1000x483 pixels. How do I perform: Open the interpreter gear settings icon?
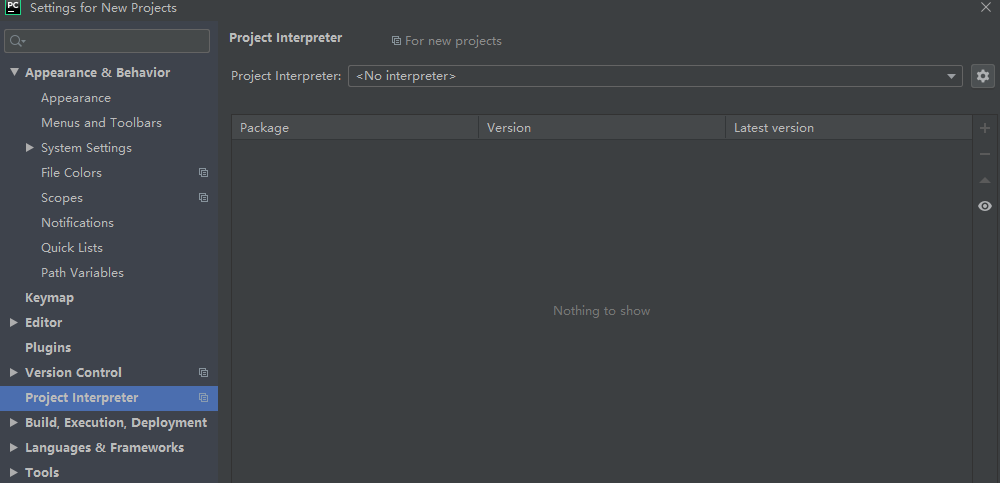[x=983, y=76]
